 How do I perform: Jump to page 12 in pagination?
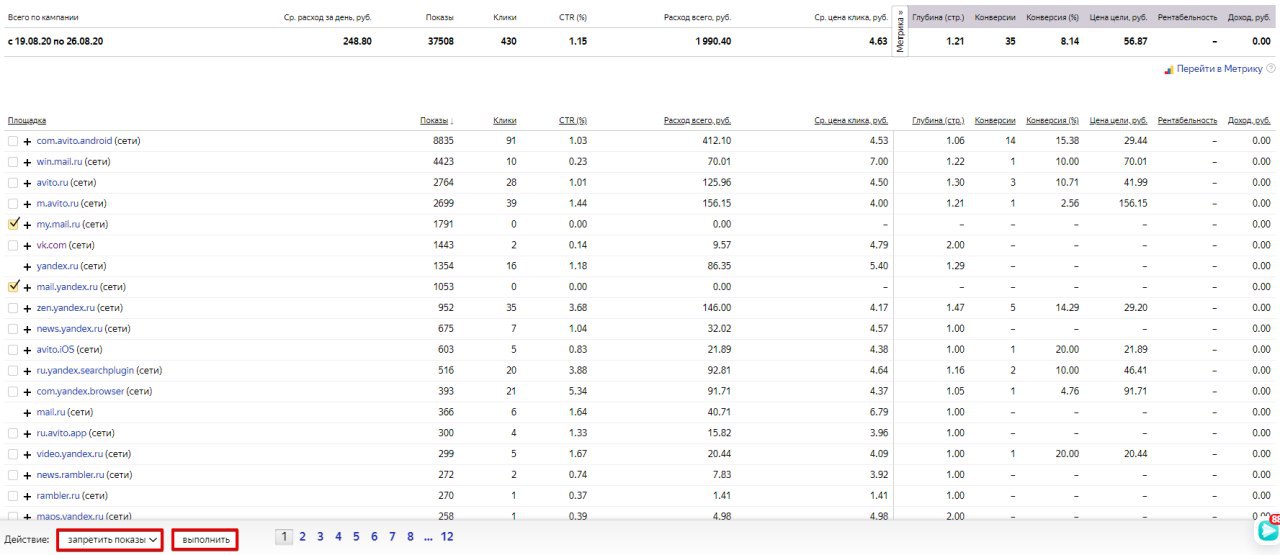click(x=447, y=537)
